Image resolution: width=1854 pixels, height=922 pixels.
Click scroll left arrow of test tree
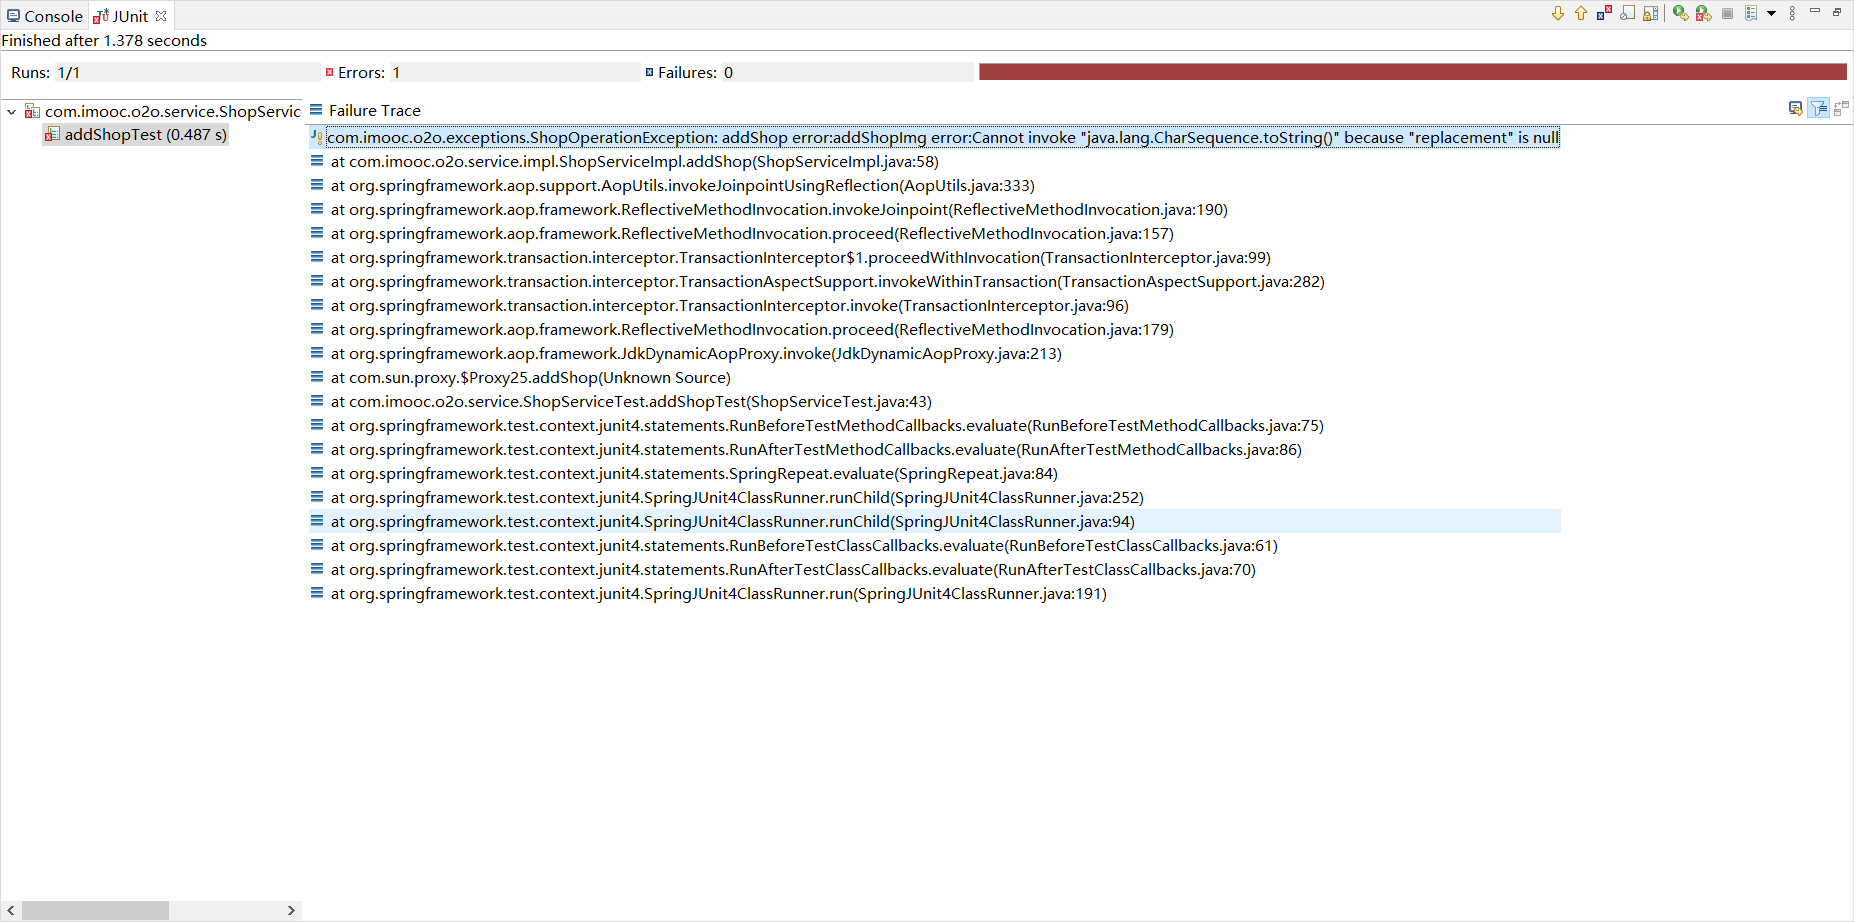pos(11,910)
